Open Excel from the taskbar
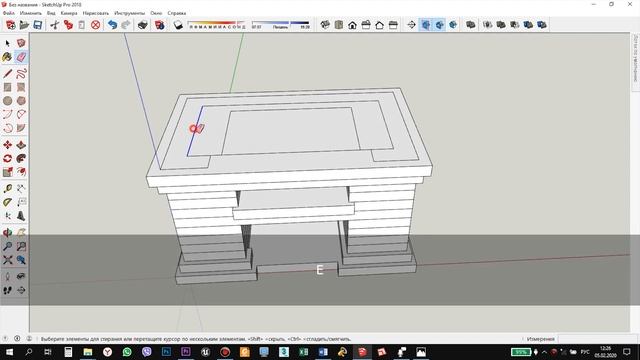The width and height of the screenshot is (640, 360). pos(303,352)
